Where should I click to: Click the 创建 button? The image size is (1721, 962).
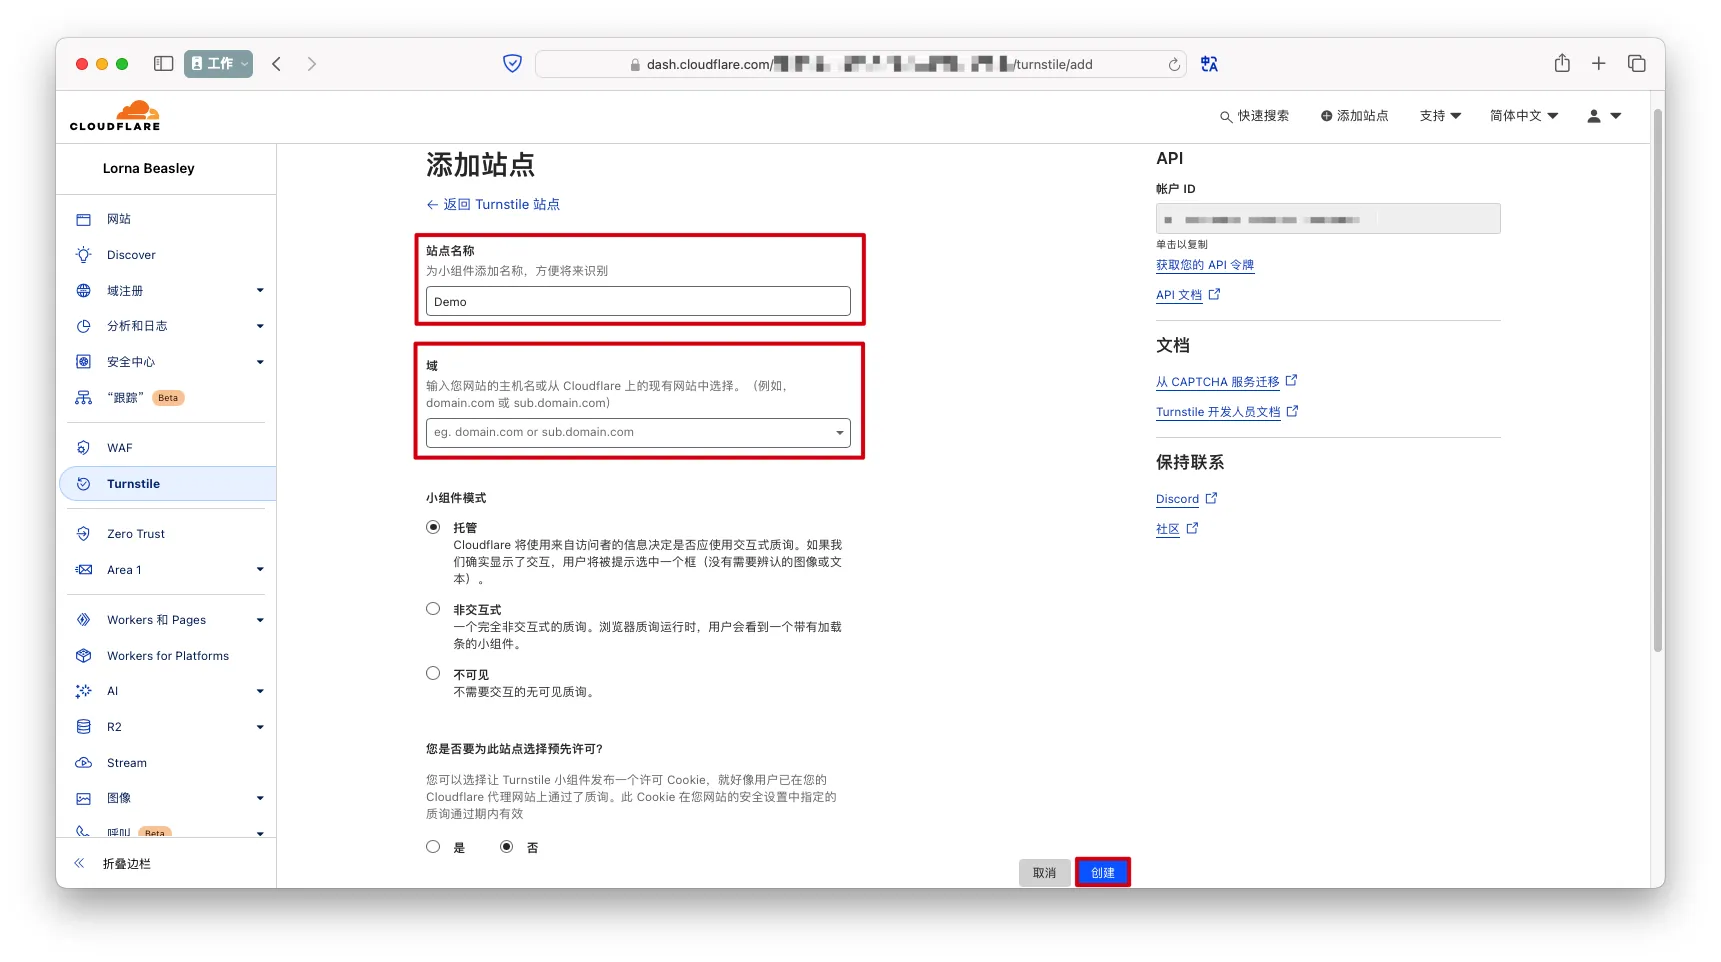tap(1103, 873)
